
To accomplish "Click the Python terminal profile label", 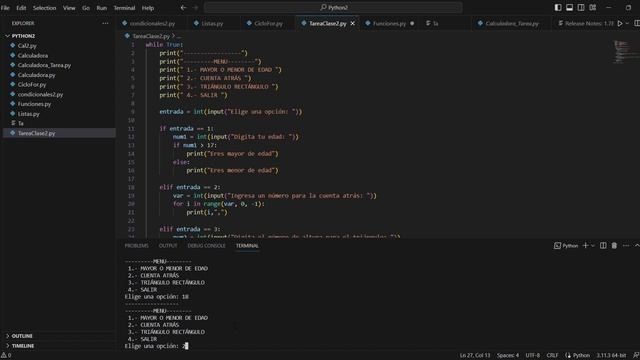I will pos(566,246).
